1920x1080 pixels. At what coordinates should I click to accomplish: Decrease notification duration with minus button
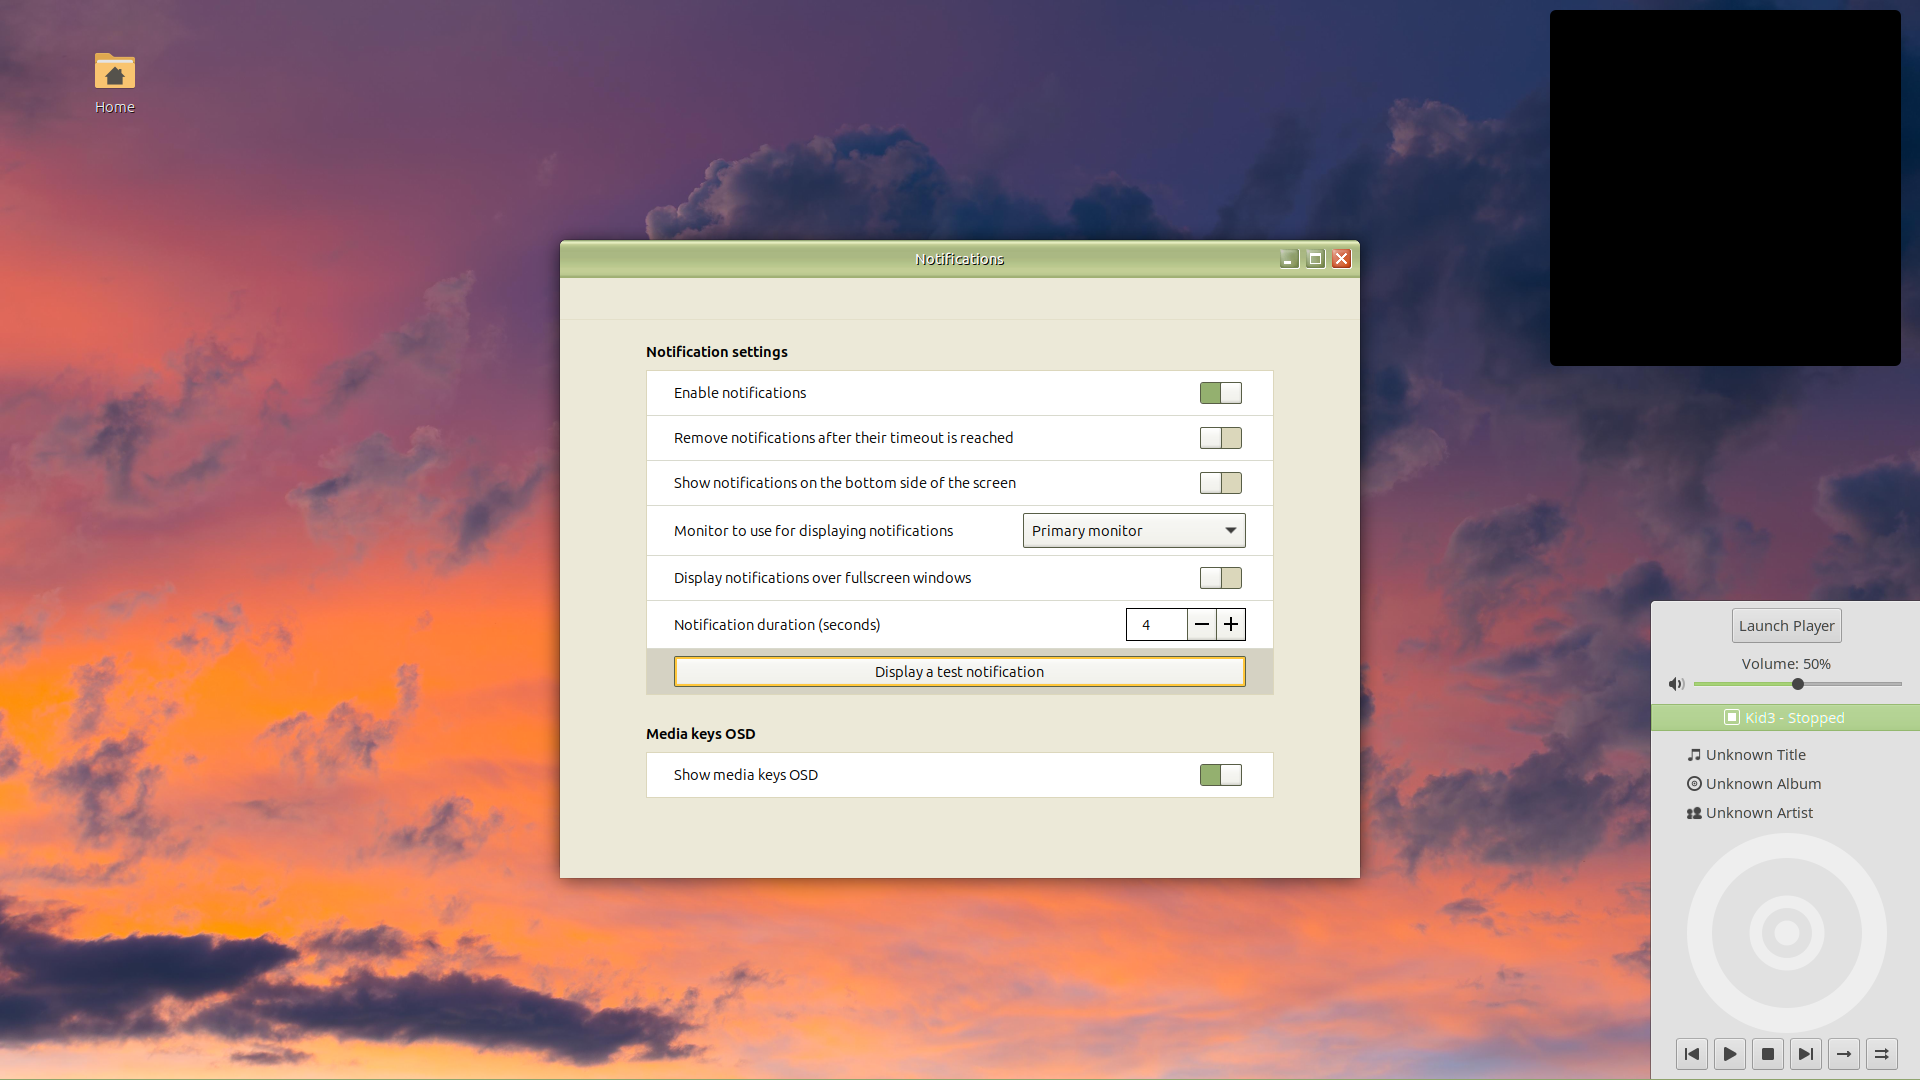(1202, 625)
